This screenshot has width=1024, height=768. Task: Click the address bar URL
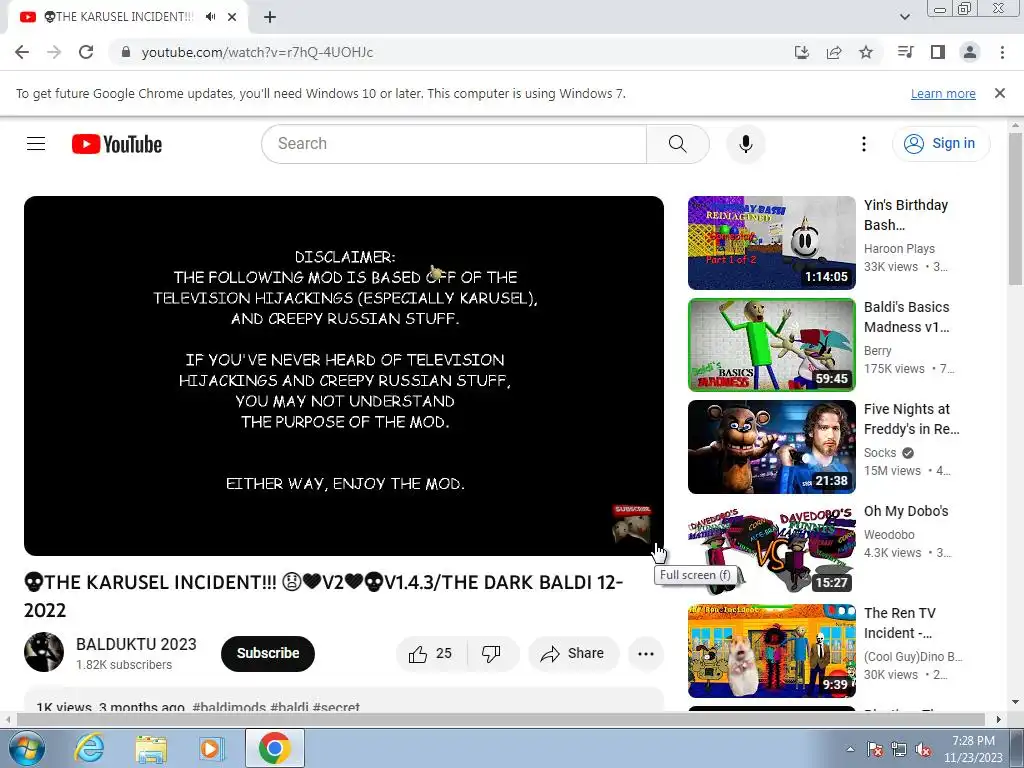[257, 52]
